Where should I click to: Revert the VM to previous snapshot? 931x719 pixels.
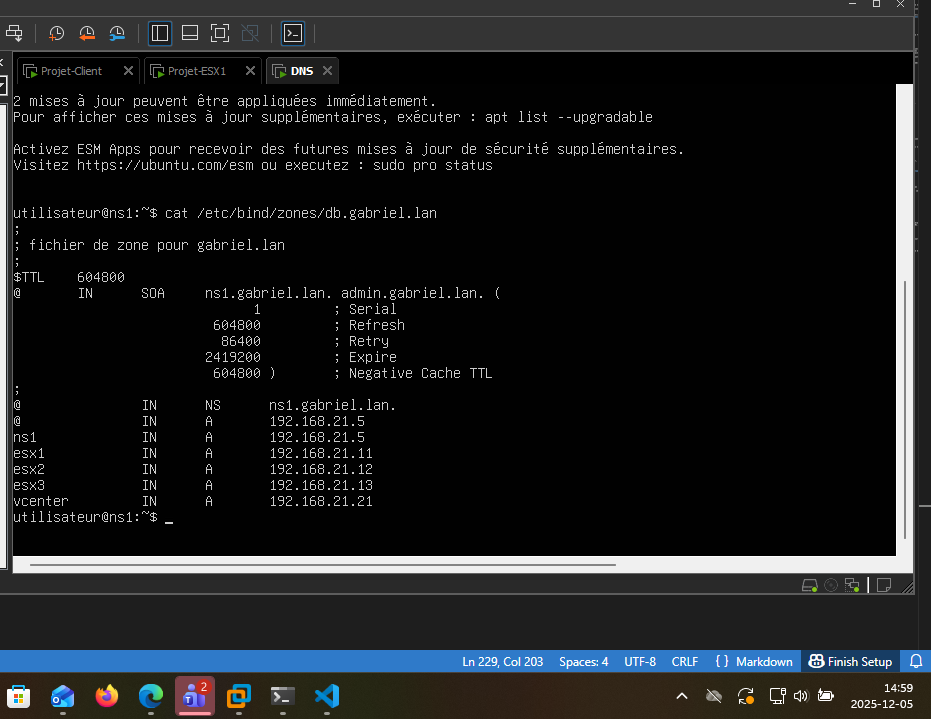click(x=87, y=33)
